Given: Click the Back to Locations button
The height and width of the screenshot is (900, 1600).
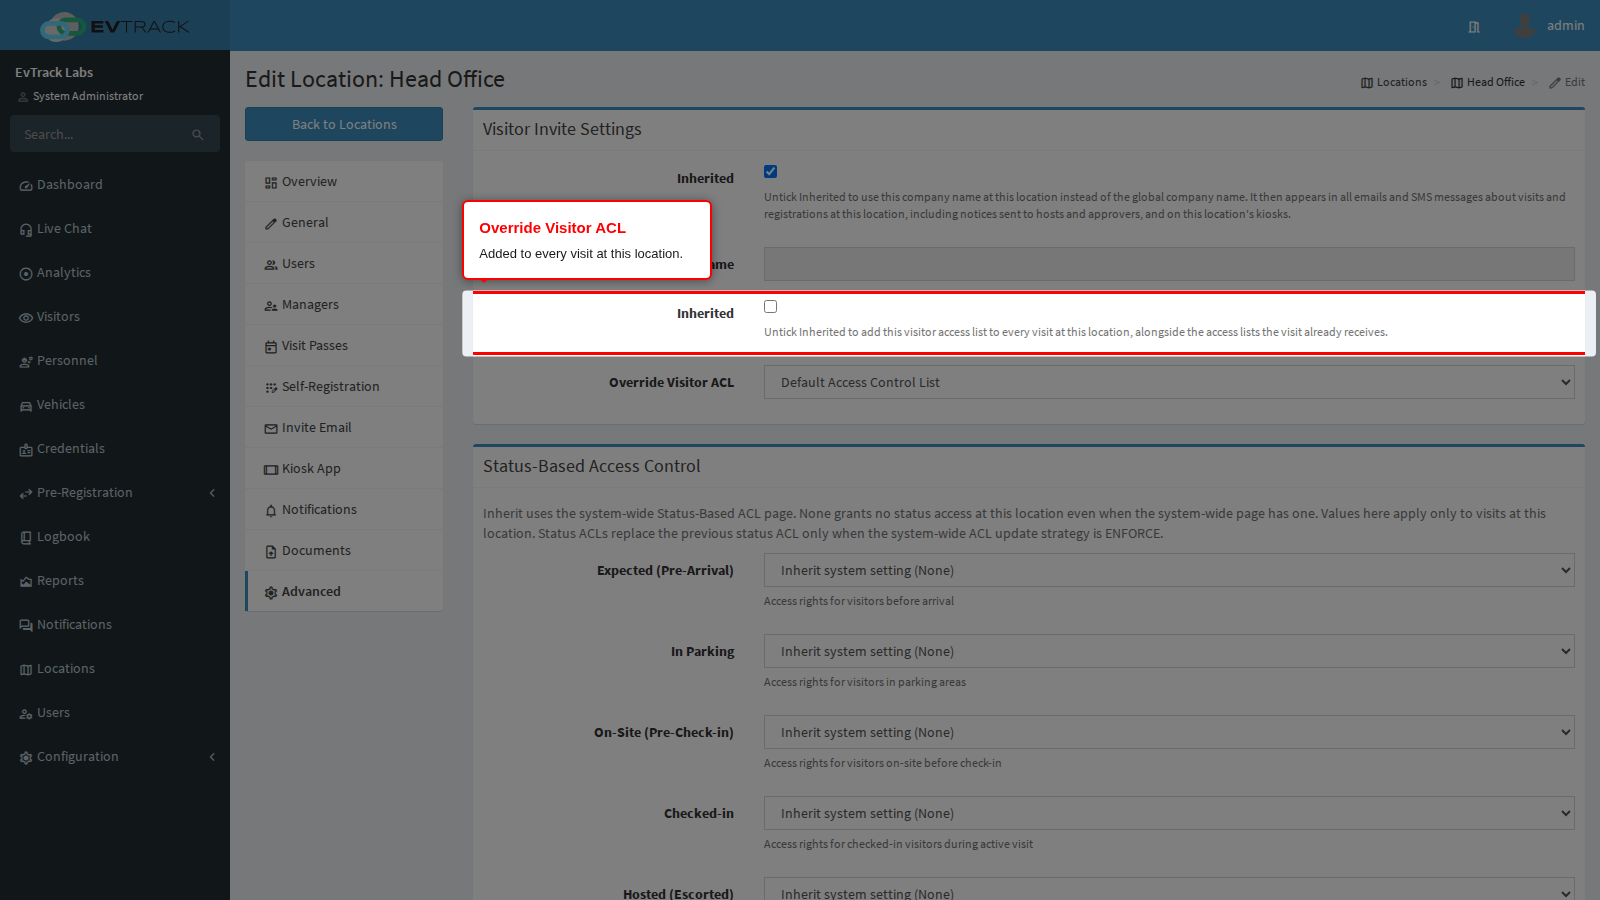Looking at the screenshot, I should pos(344,124).
